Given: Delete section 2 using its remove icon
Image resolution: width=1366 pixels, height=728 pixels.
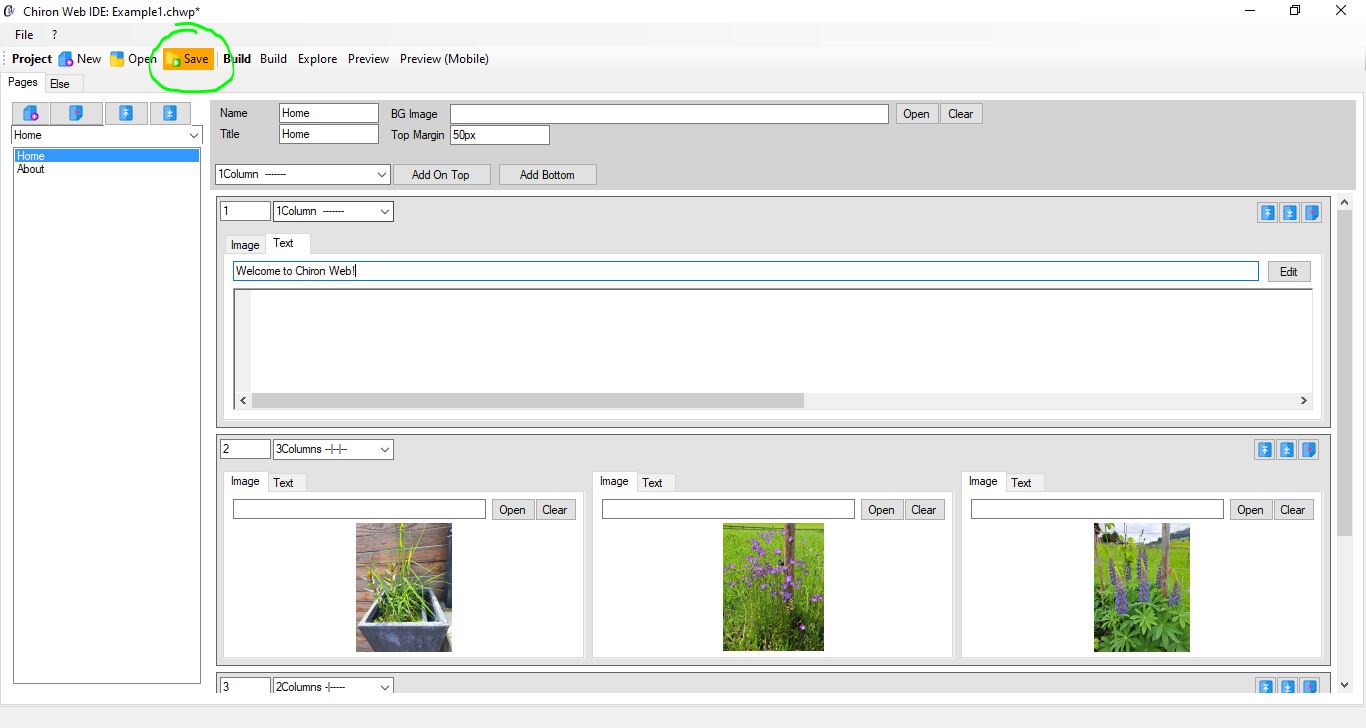Looking at the screenshot, I should pyautogui.click(x=1309, y=450).
